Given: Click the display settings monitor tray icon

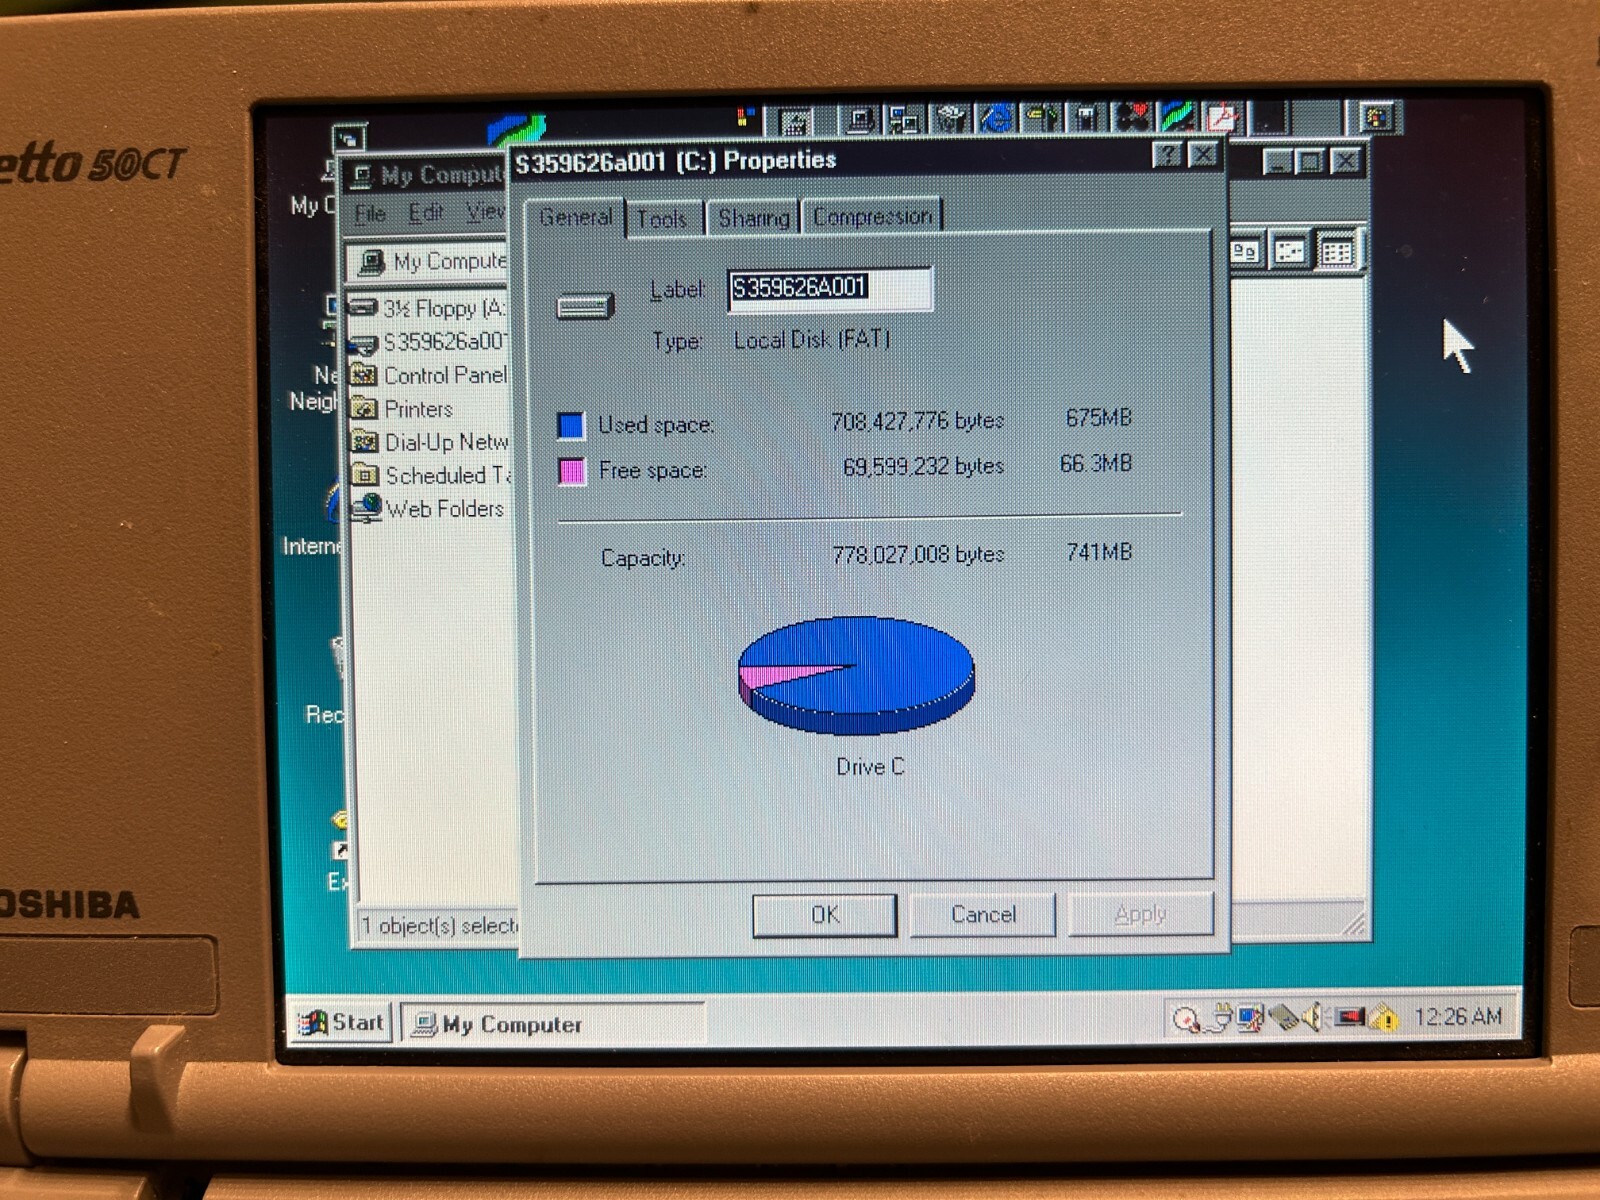Looking at the screenshot, I should coord(1251,1019).
